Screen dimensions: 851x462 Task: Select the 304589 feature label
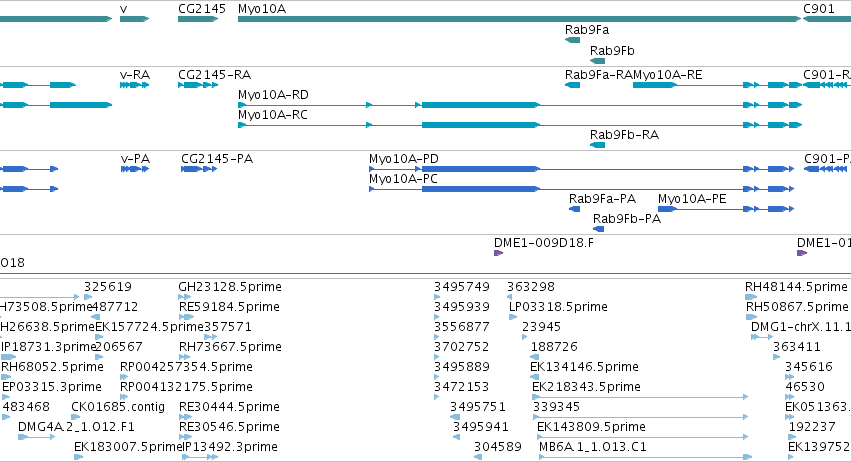(x=498, y=447)
